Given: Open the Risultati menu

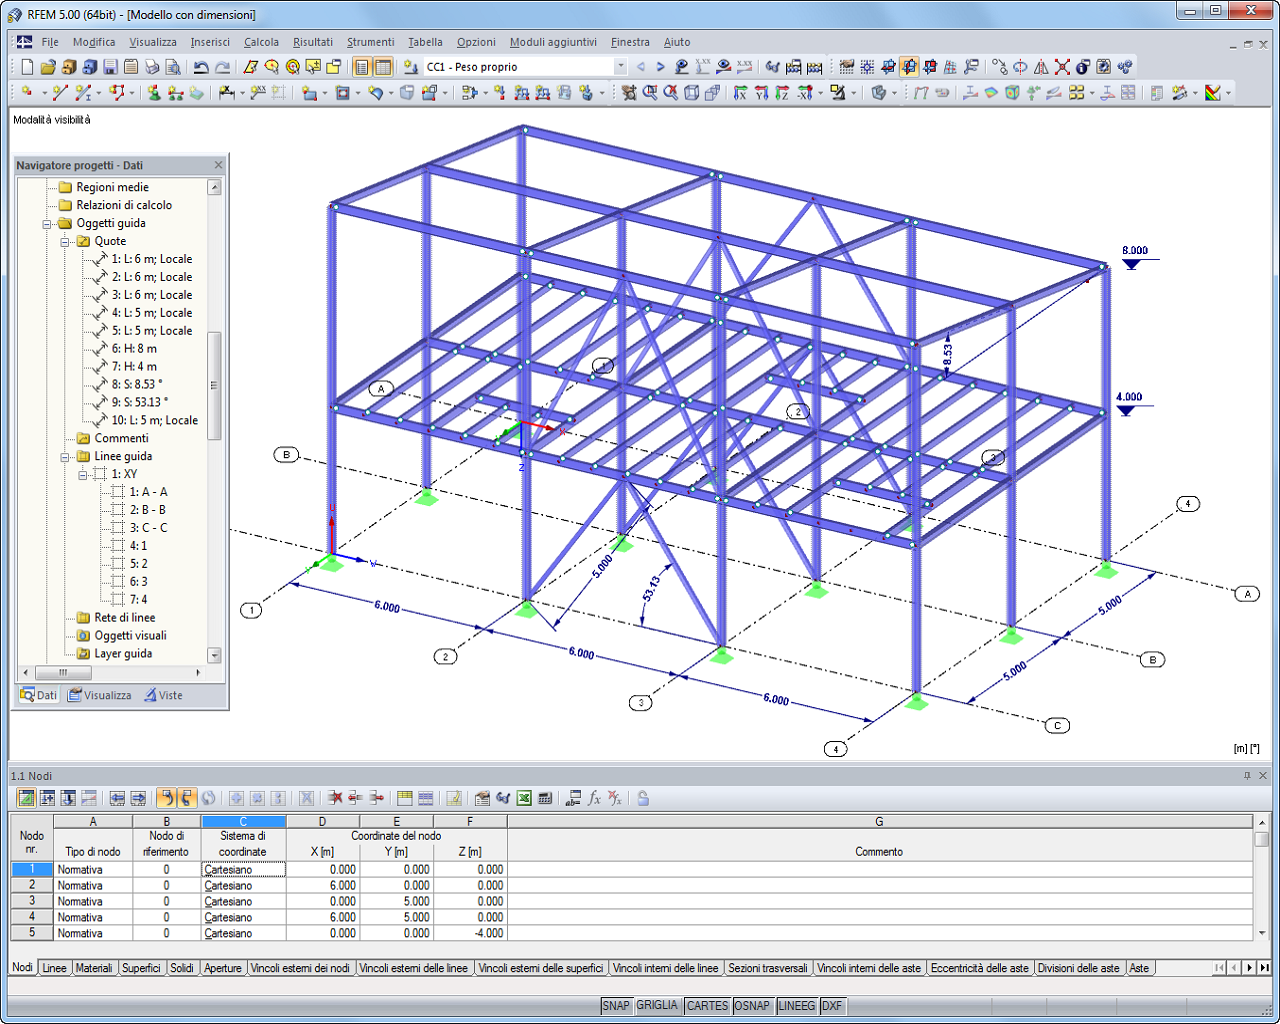Looking at the screenshot, I should click(313, 42).
